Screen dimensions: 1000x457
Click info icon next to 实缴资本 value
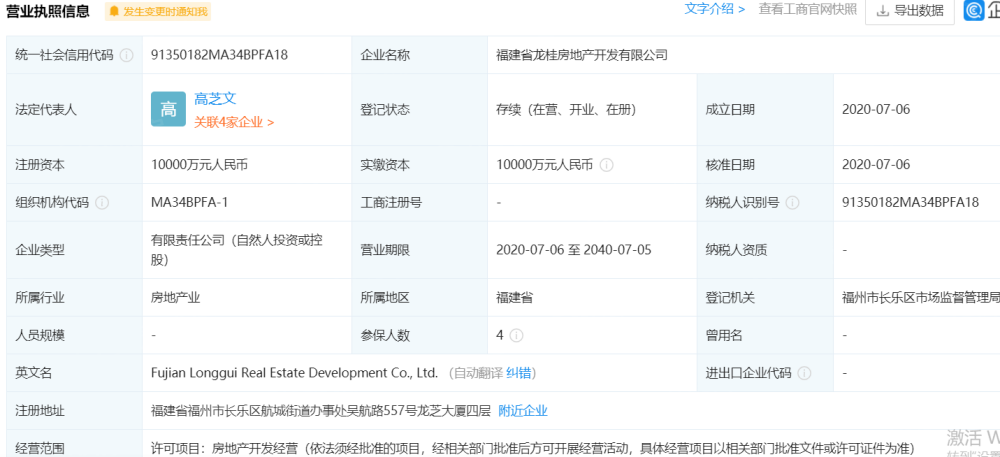pos(607,165)
